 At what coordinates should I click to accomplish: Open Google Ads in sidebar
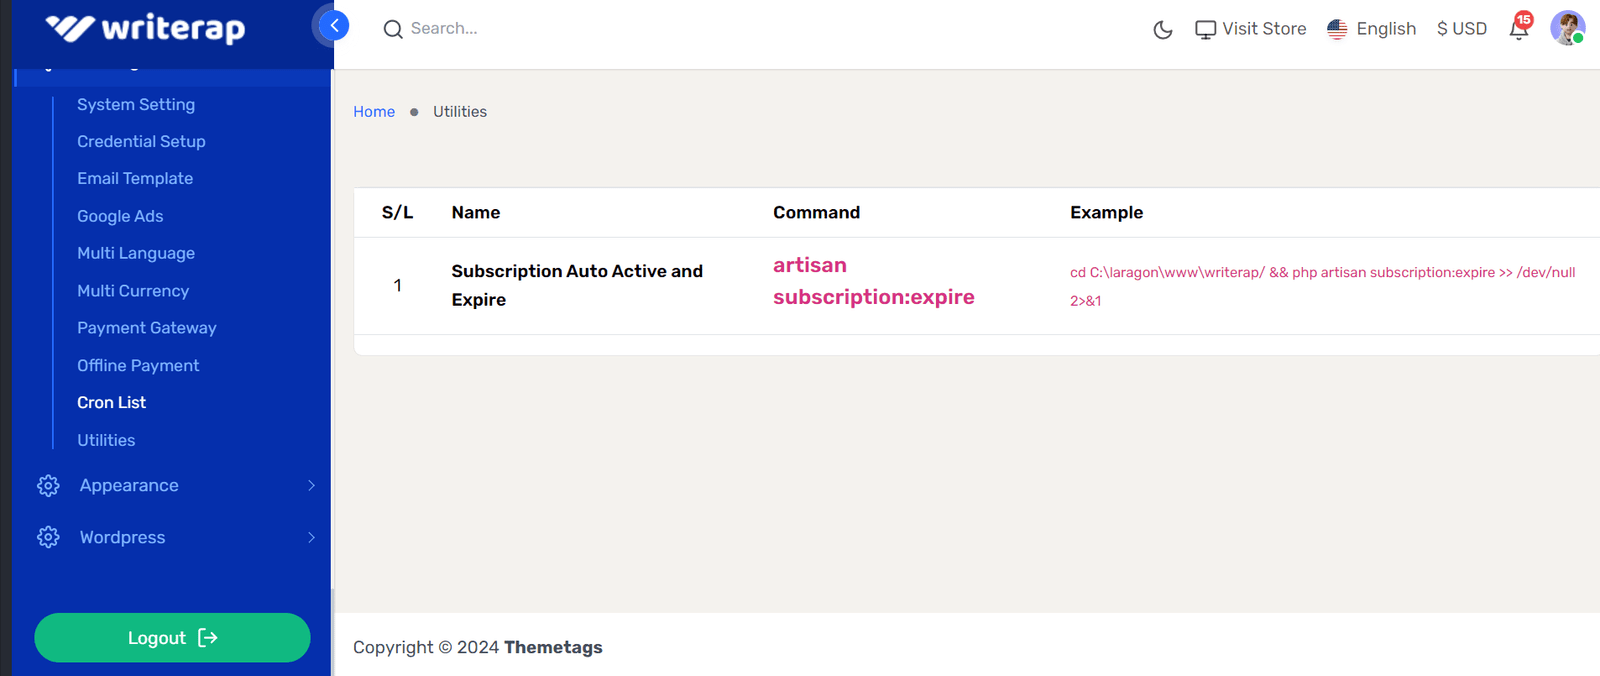[x=120, y=216]
